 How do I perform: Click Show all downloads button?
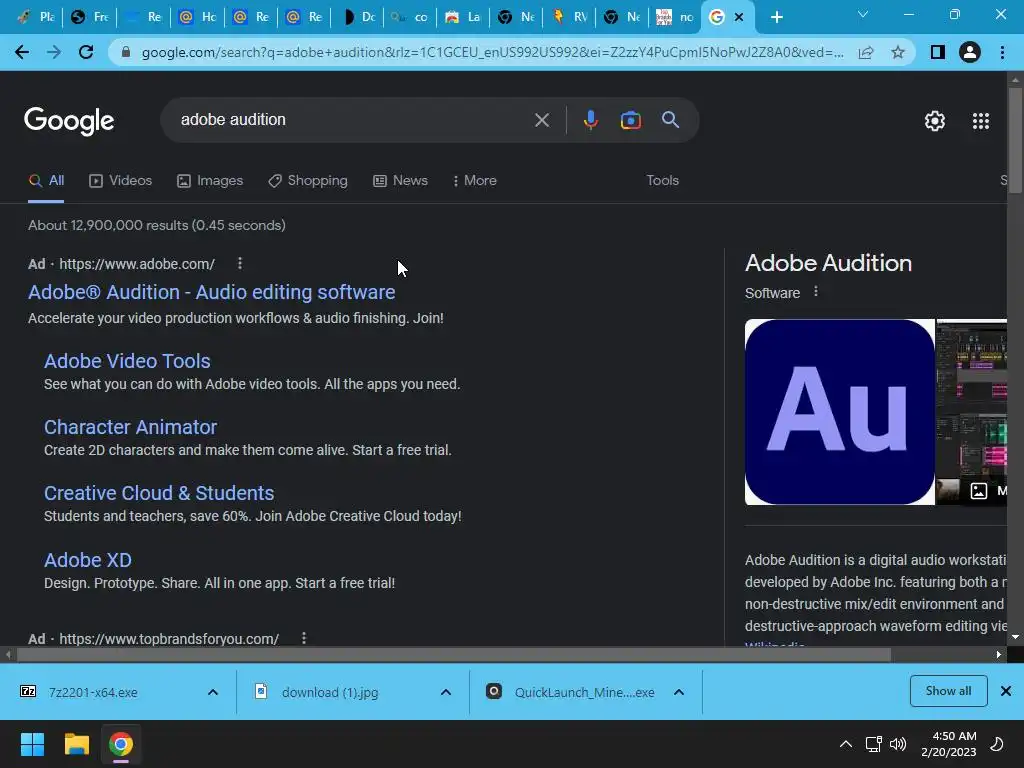click(x=948, y=691)
